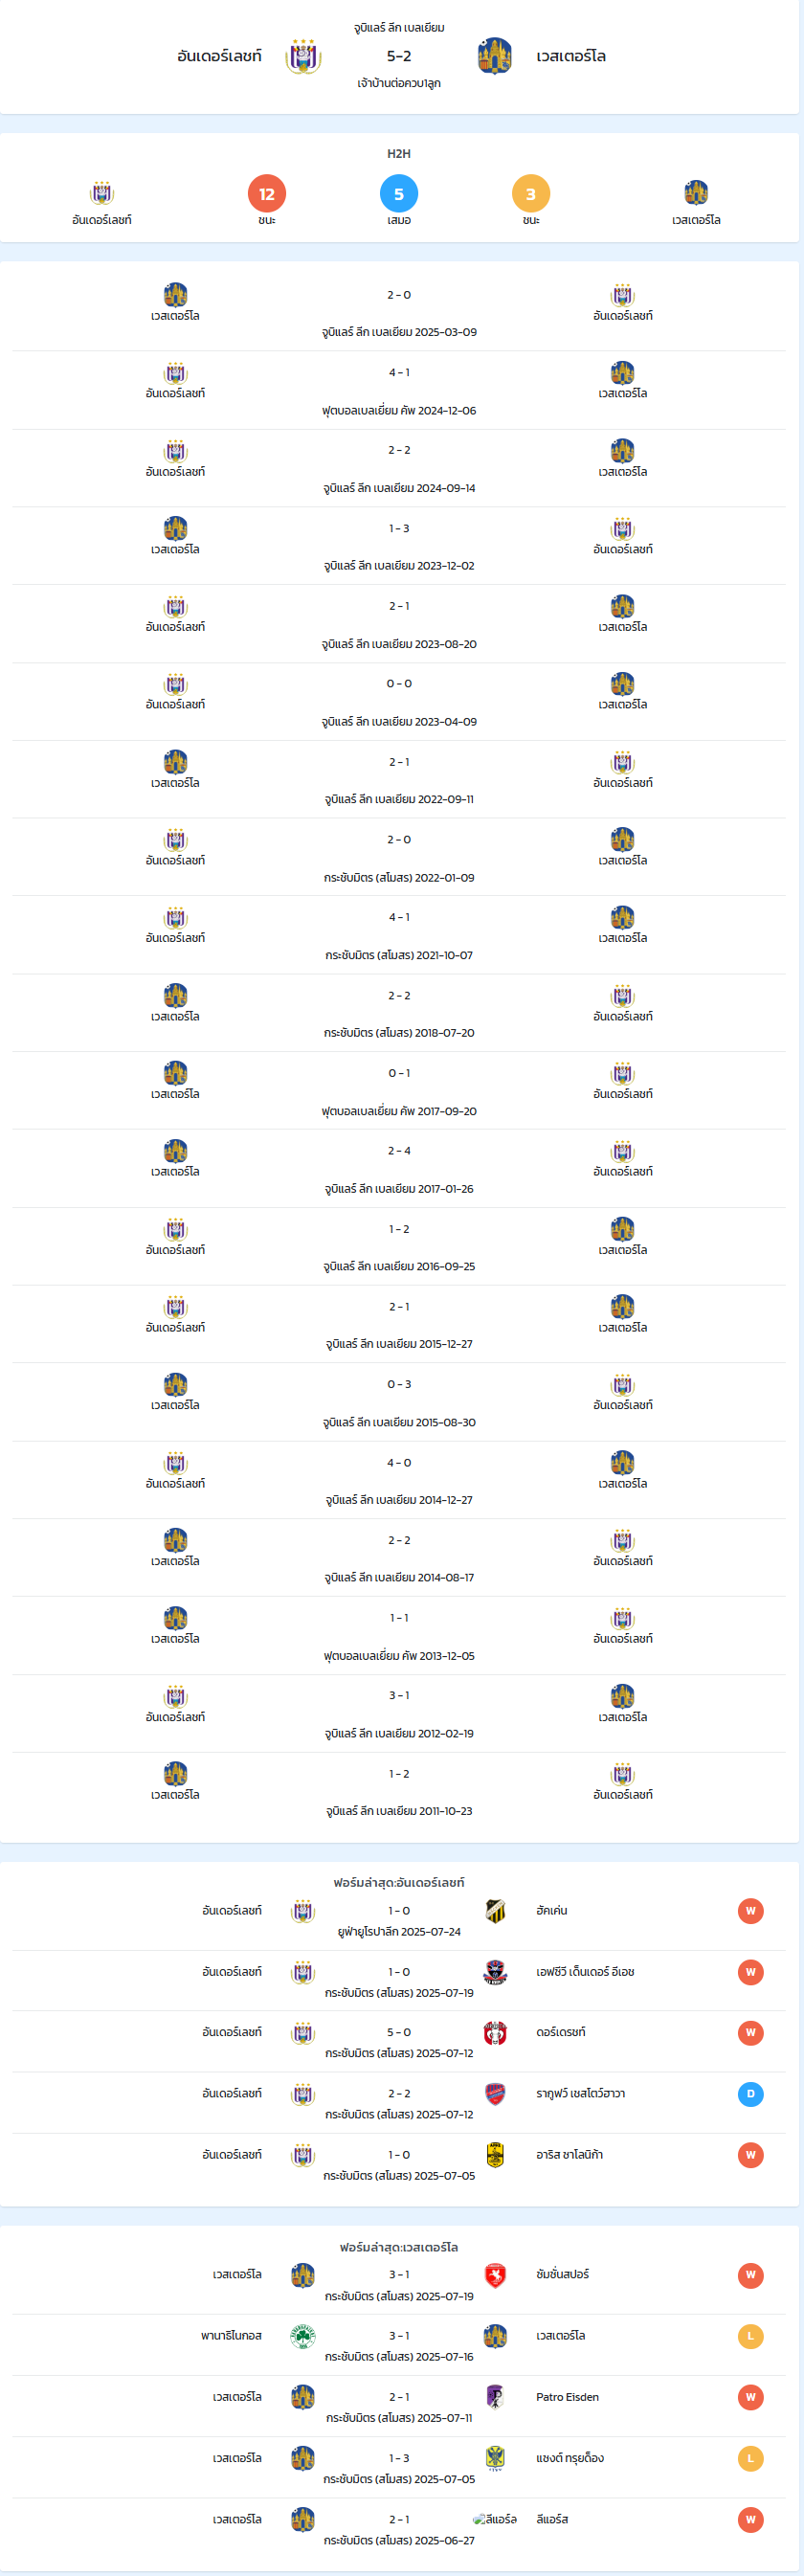The width and height of the screenshot is (804, 2576).
Task: Open the 2-0 match dated 2025-03-09
Action: point(399,312)
